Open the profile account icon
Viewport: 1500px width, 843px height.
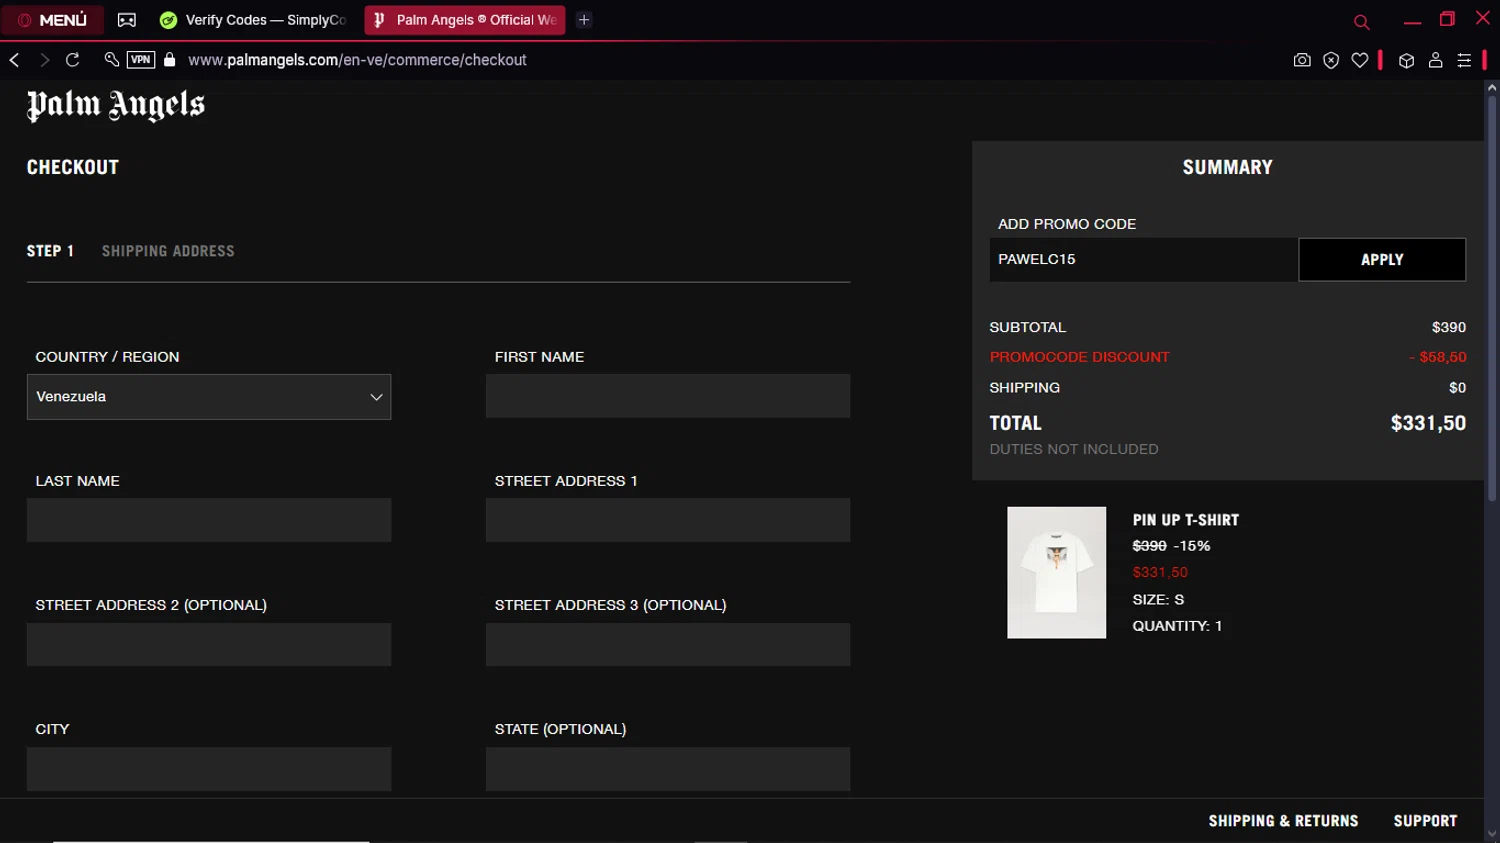[x=1435, y=60]
